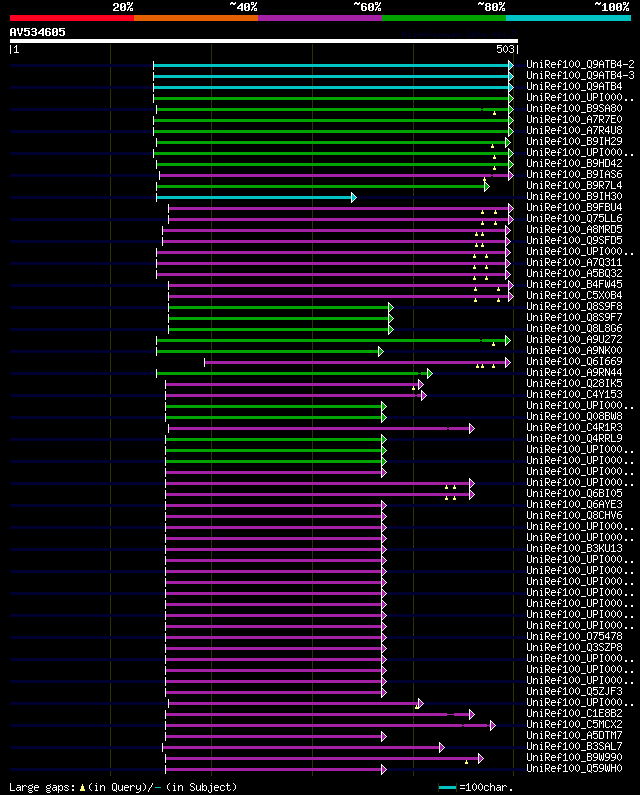The width and height of the screenshot is (640, 795).
Task: Select hit label UniRef100_Q5ZJF3
Action: click(x=574, y=692)
